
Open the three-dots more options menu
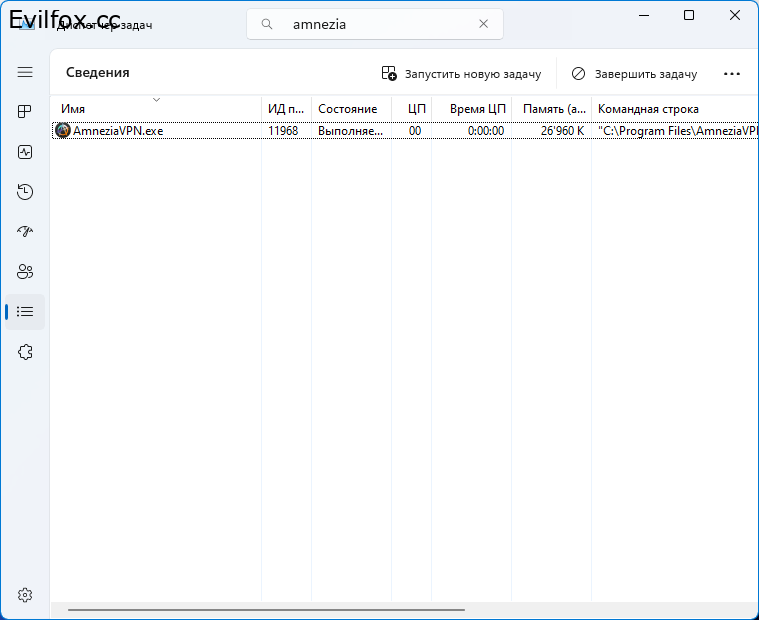[x=731, y=74]
